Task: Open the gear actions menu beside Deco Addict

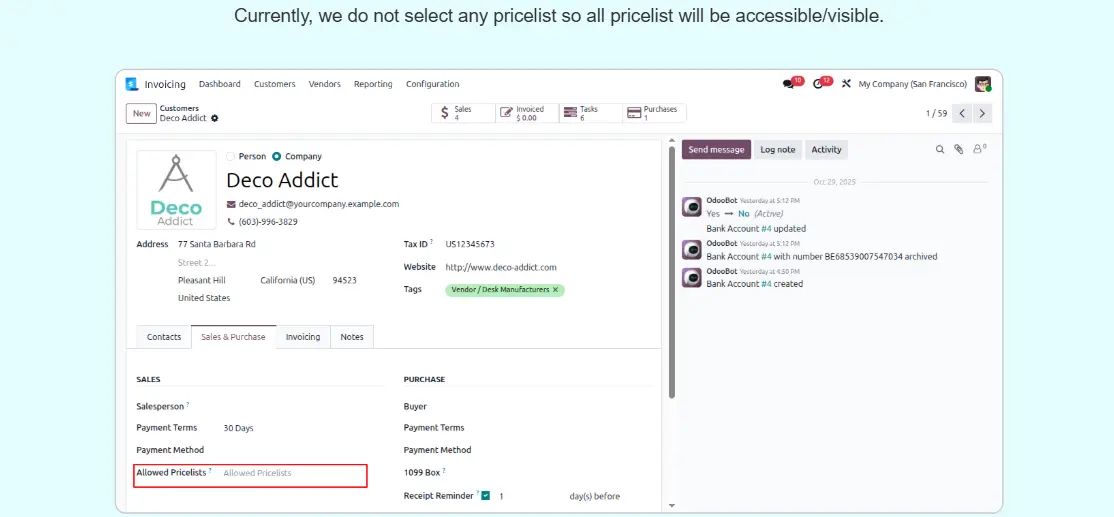Action: tap(214, 118)
